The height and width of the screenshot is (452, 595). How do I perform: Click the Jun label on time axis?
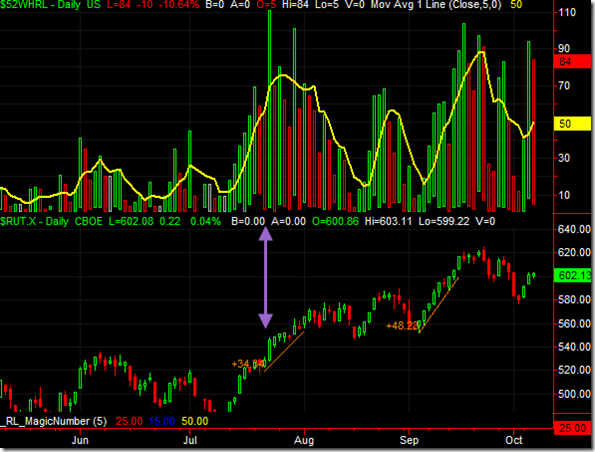(x=80, y=440)
